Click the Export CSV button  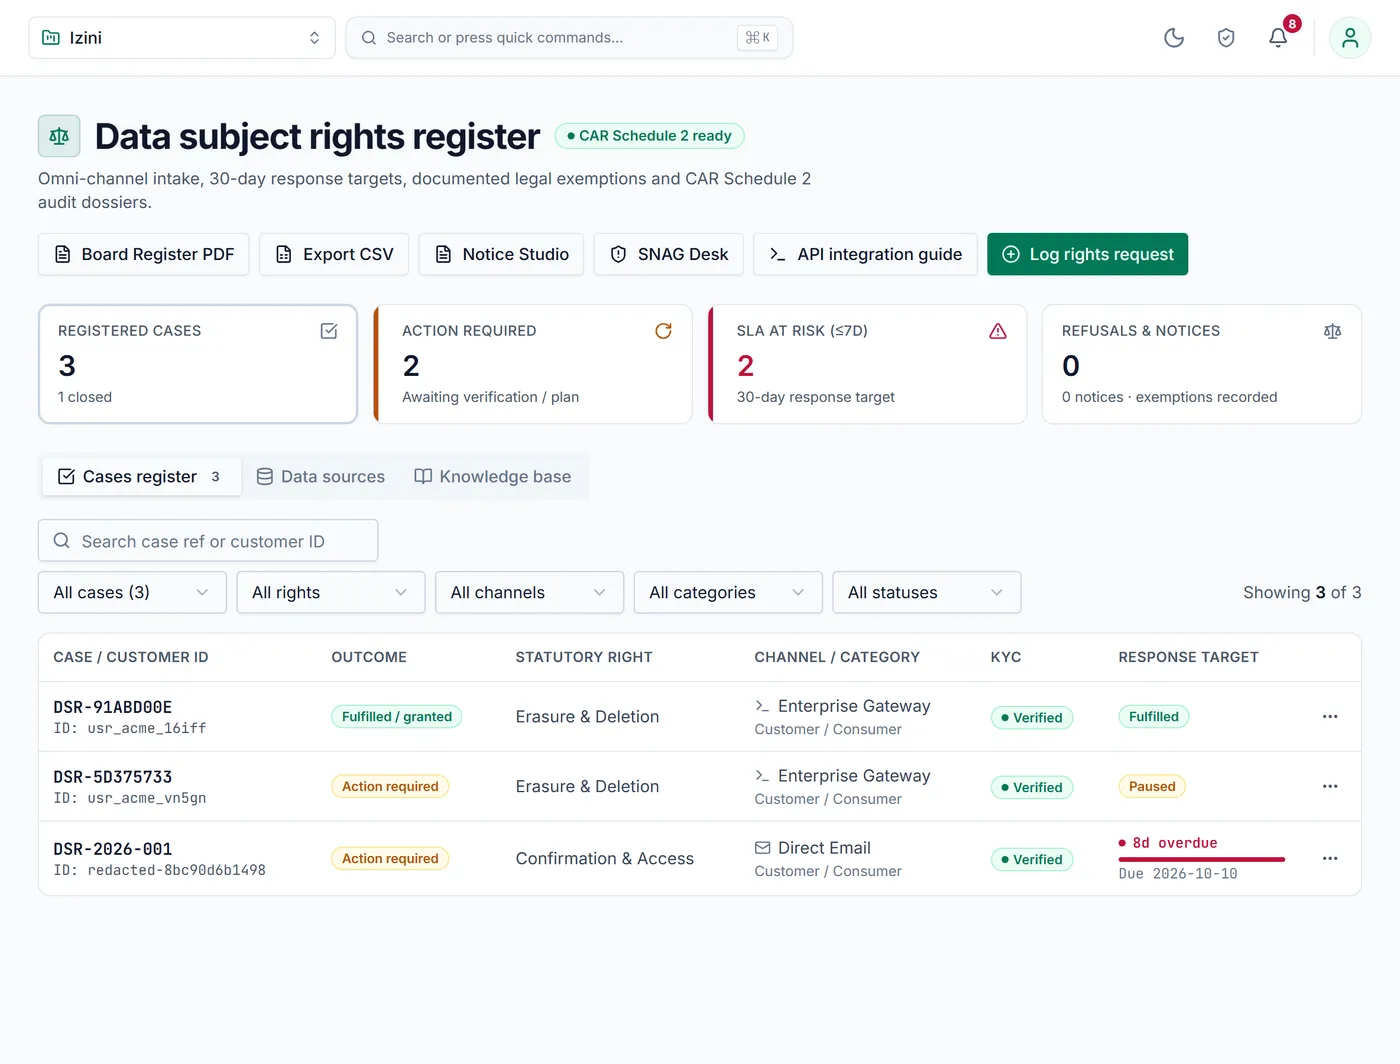click(334, 254)
